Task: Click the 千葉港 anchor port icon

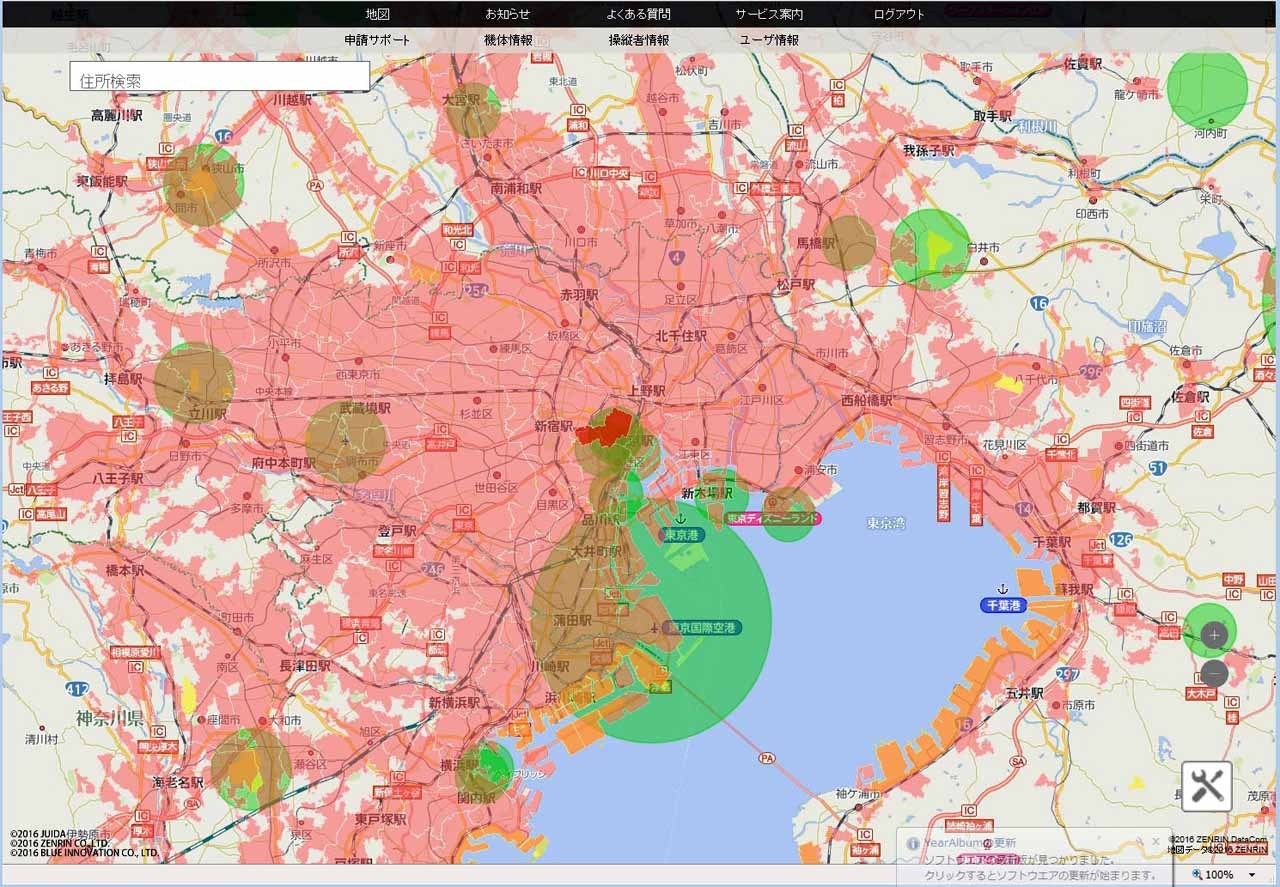Action: (x=1002, y=589)
